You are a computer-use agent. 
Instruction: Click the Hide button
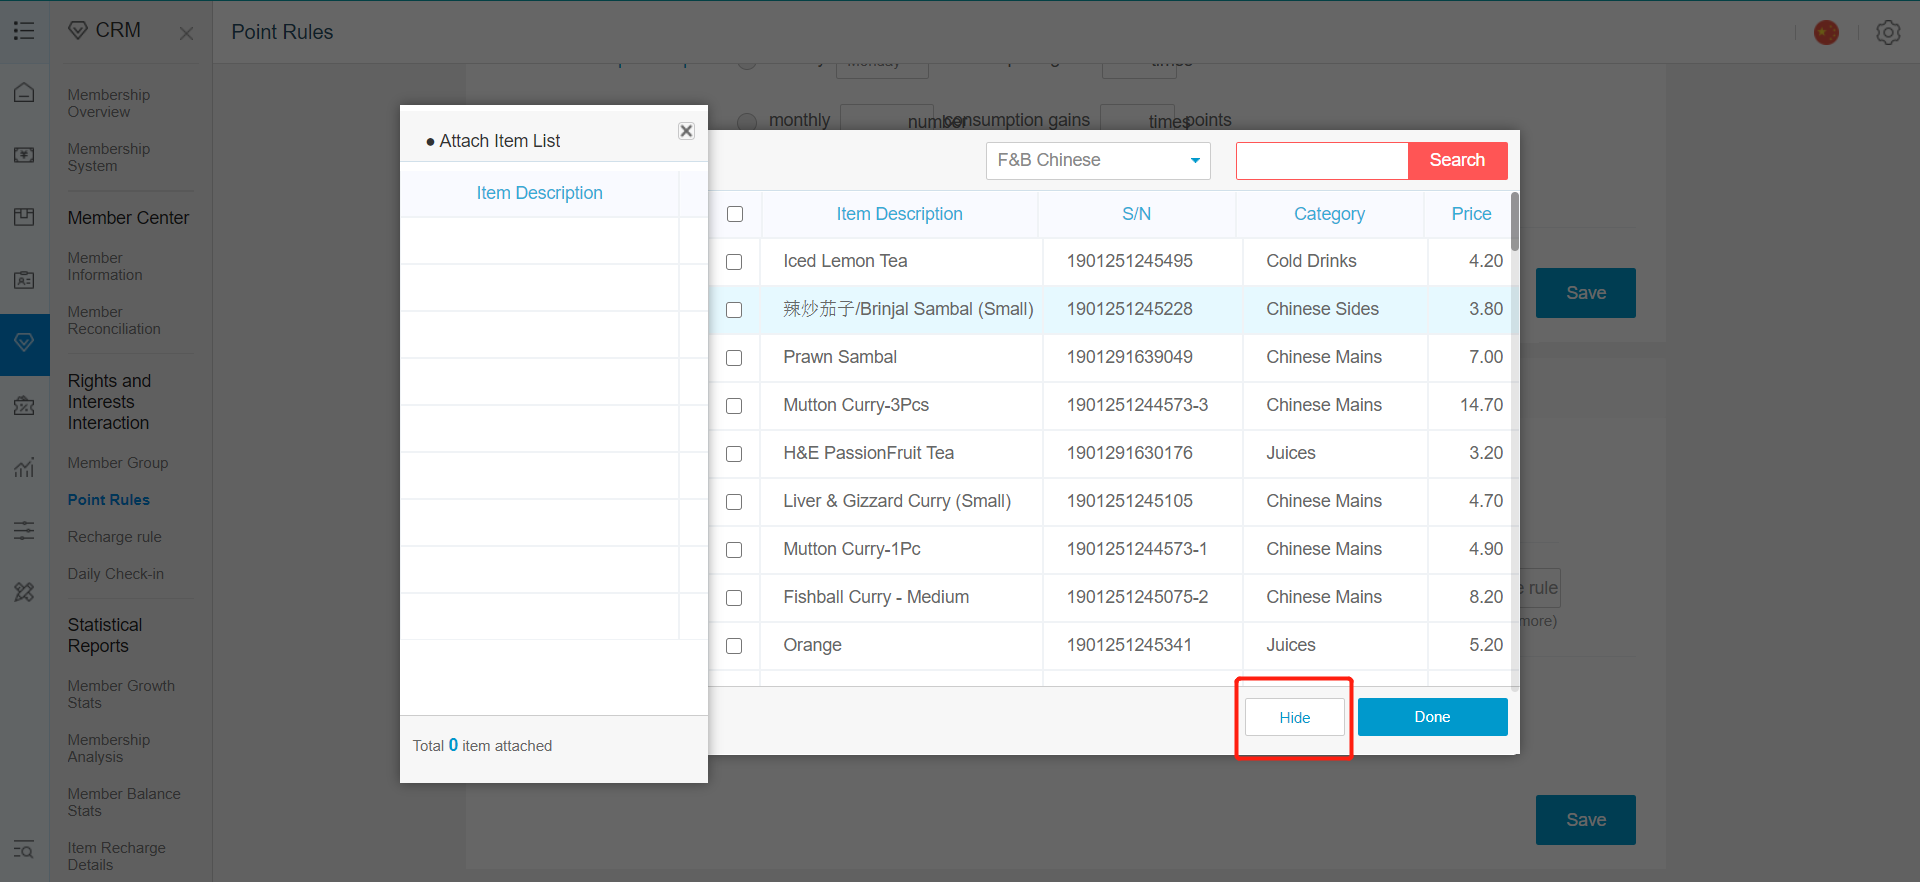(x=1294, y=717)
